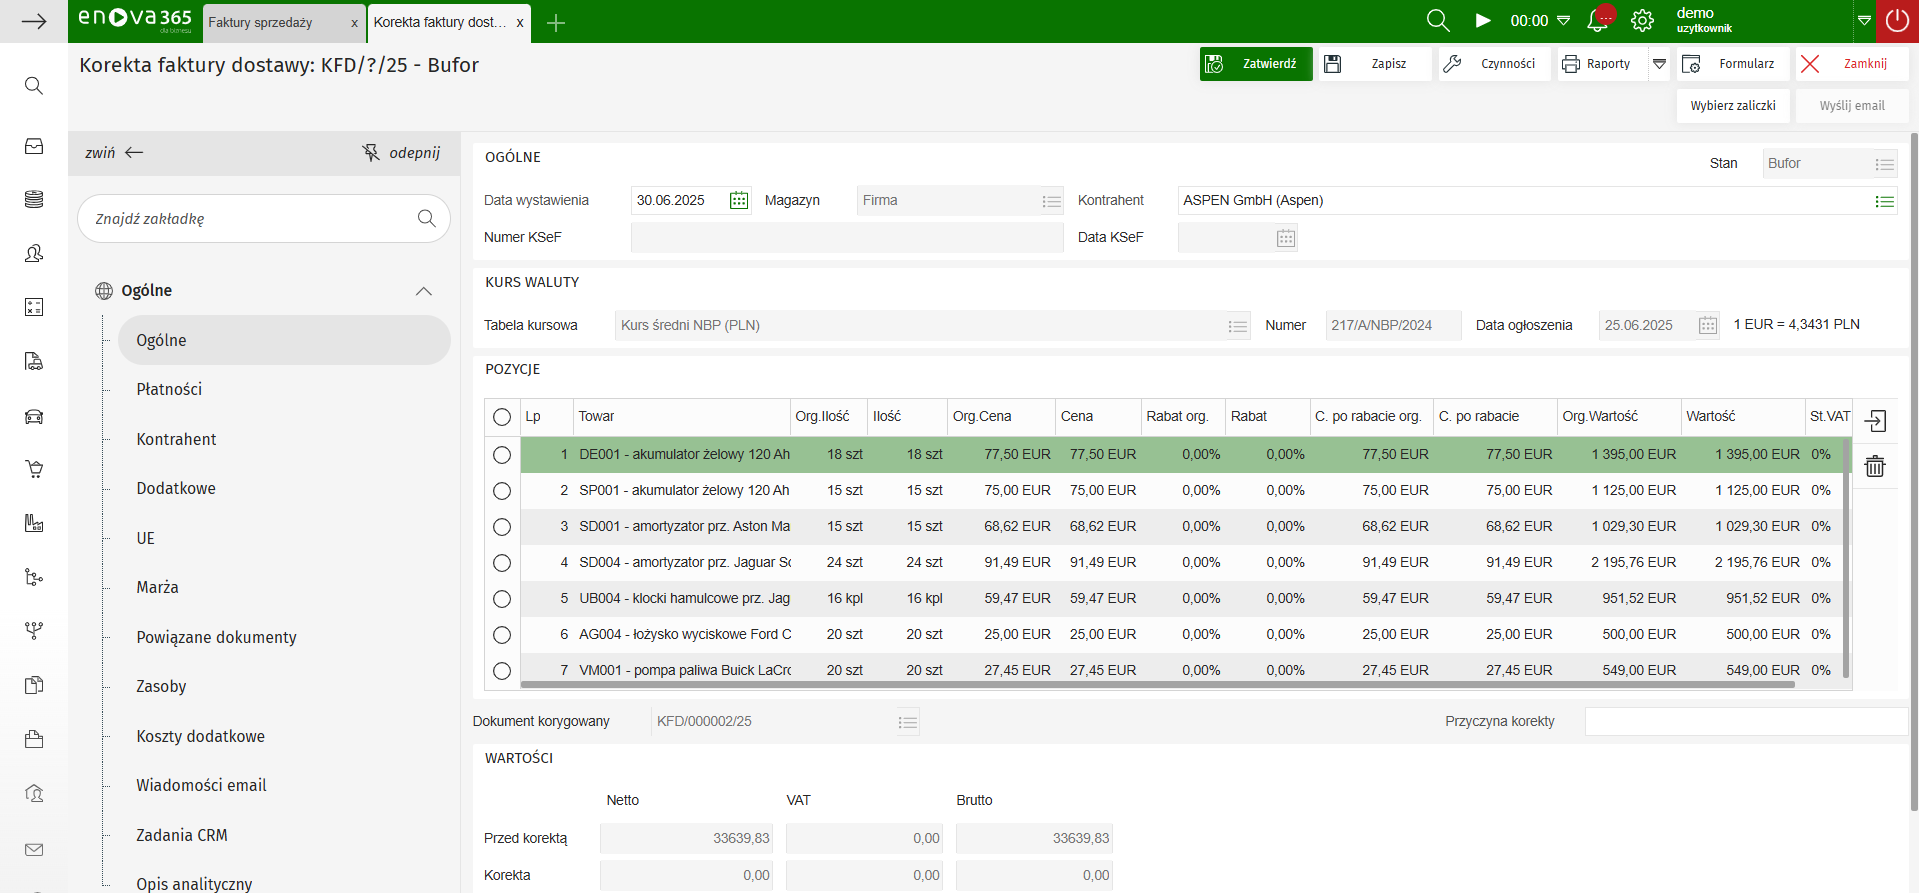The image size is (1919, 893).
Task: Click the Zatwierdź button
Action: pyautogui.click(x=1256, y=64)
